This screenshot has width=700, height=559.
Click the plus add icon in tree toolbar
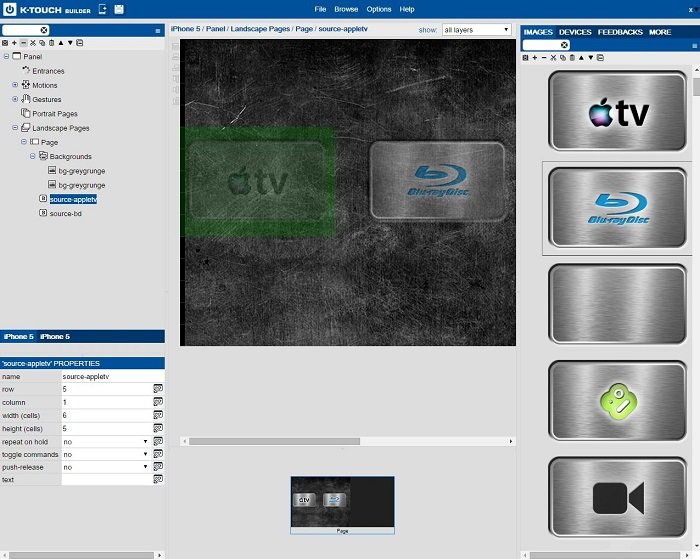click(14, 43)
